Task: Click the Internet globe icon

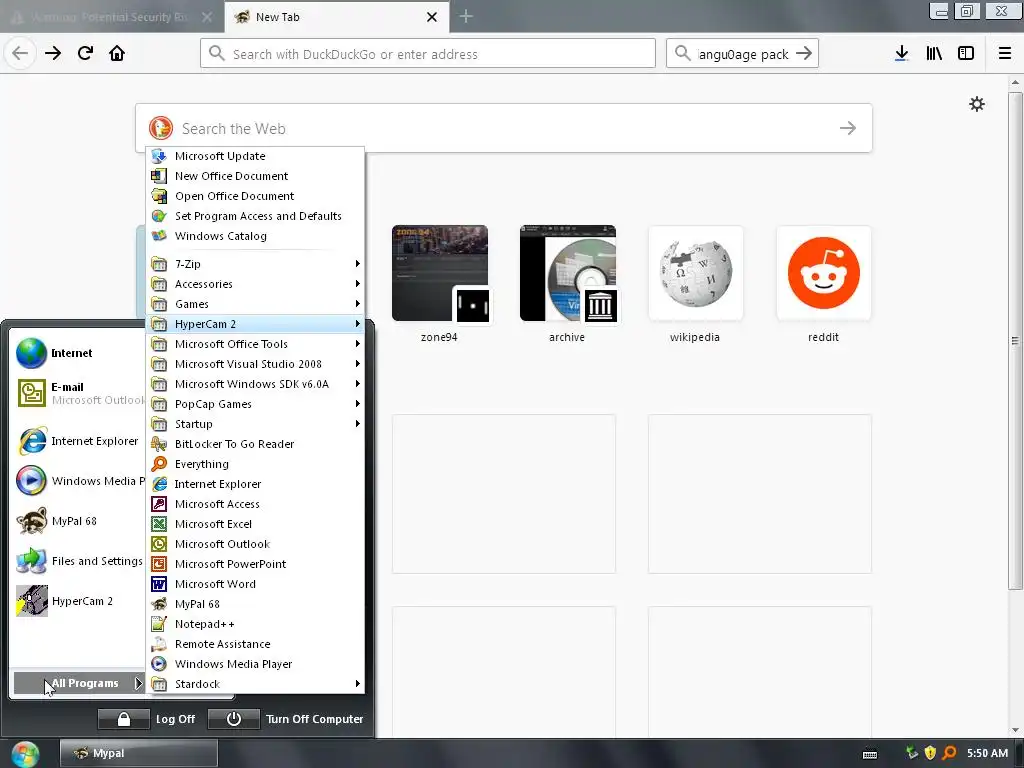Action: coord(31,353)
